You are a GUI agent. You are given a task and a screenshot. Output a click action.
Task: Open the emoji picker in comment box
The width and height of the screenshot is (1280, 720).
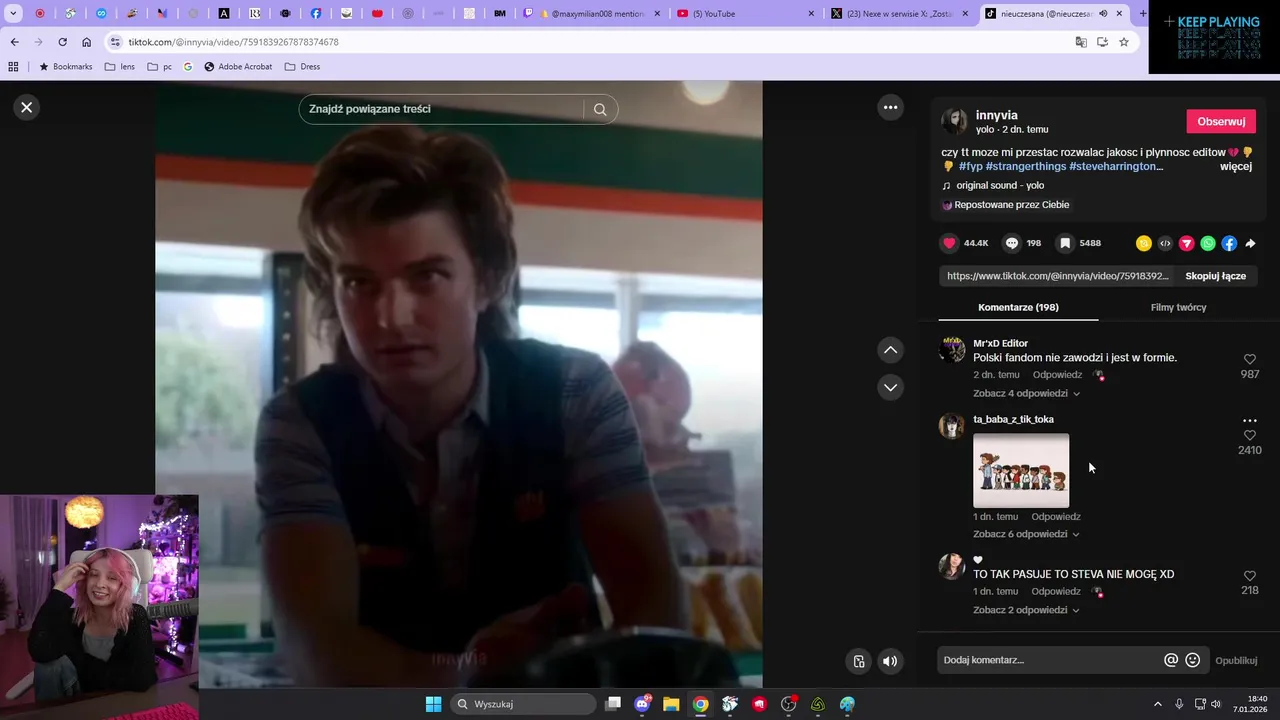[1192, 660]
